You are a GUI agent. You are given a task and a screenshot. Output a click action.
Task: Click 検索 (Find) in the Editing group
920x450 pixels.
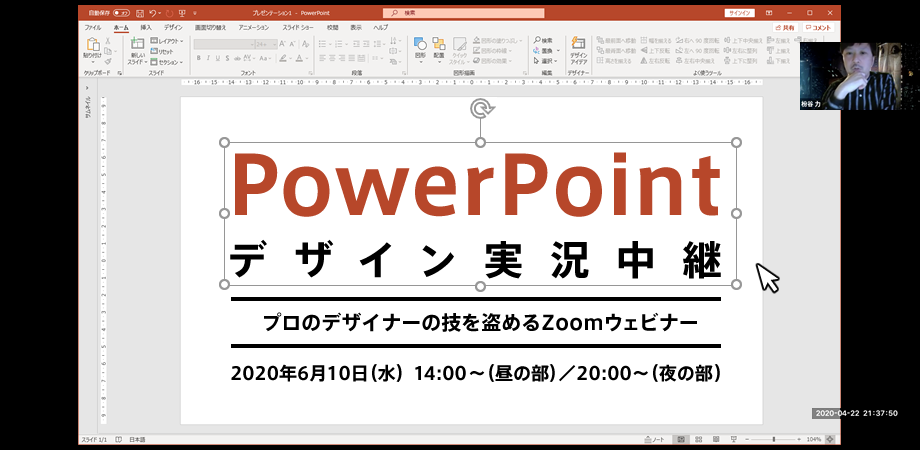pyautogui.click(x=543, y=40)
